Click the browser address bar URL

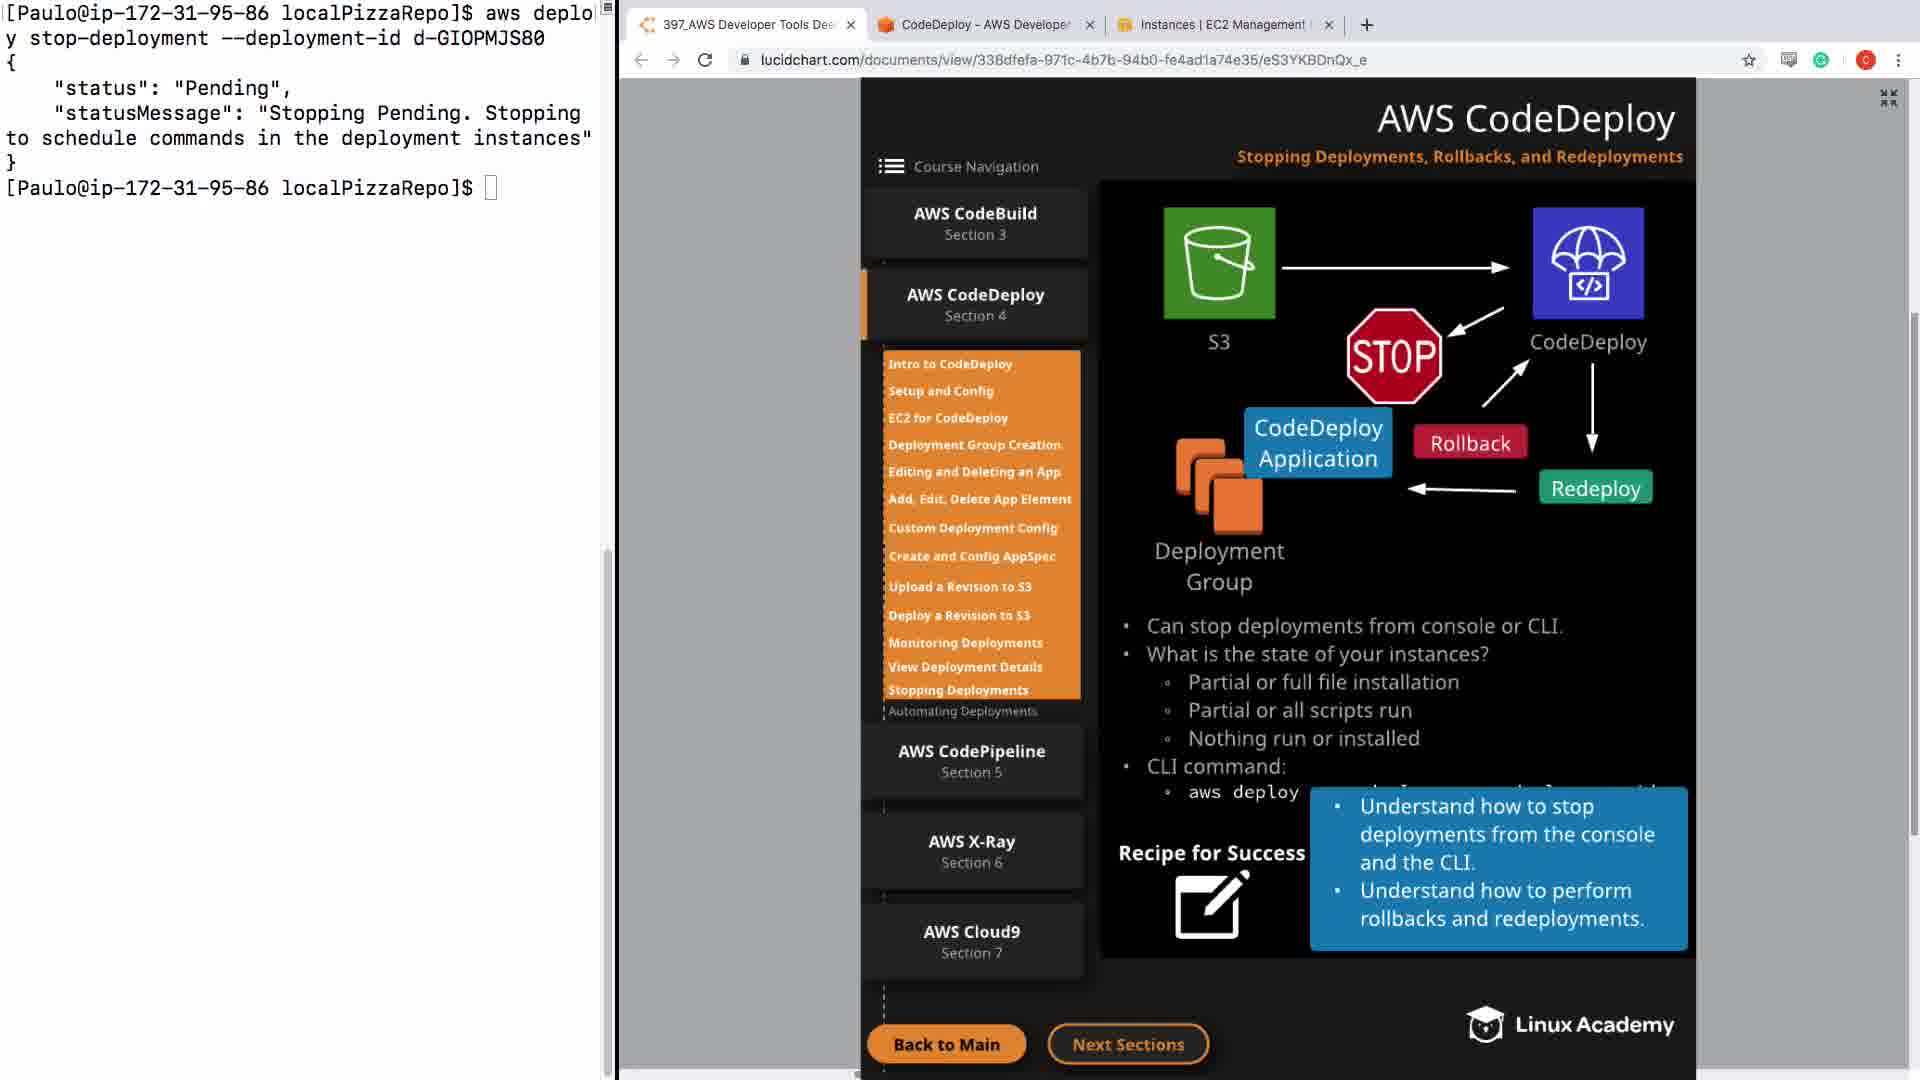coord(1063,60)
